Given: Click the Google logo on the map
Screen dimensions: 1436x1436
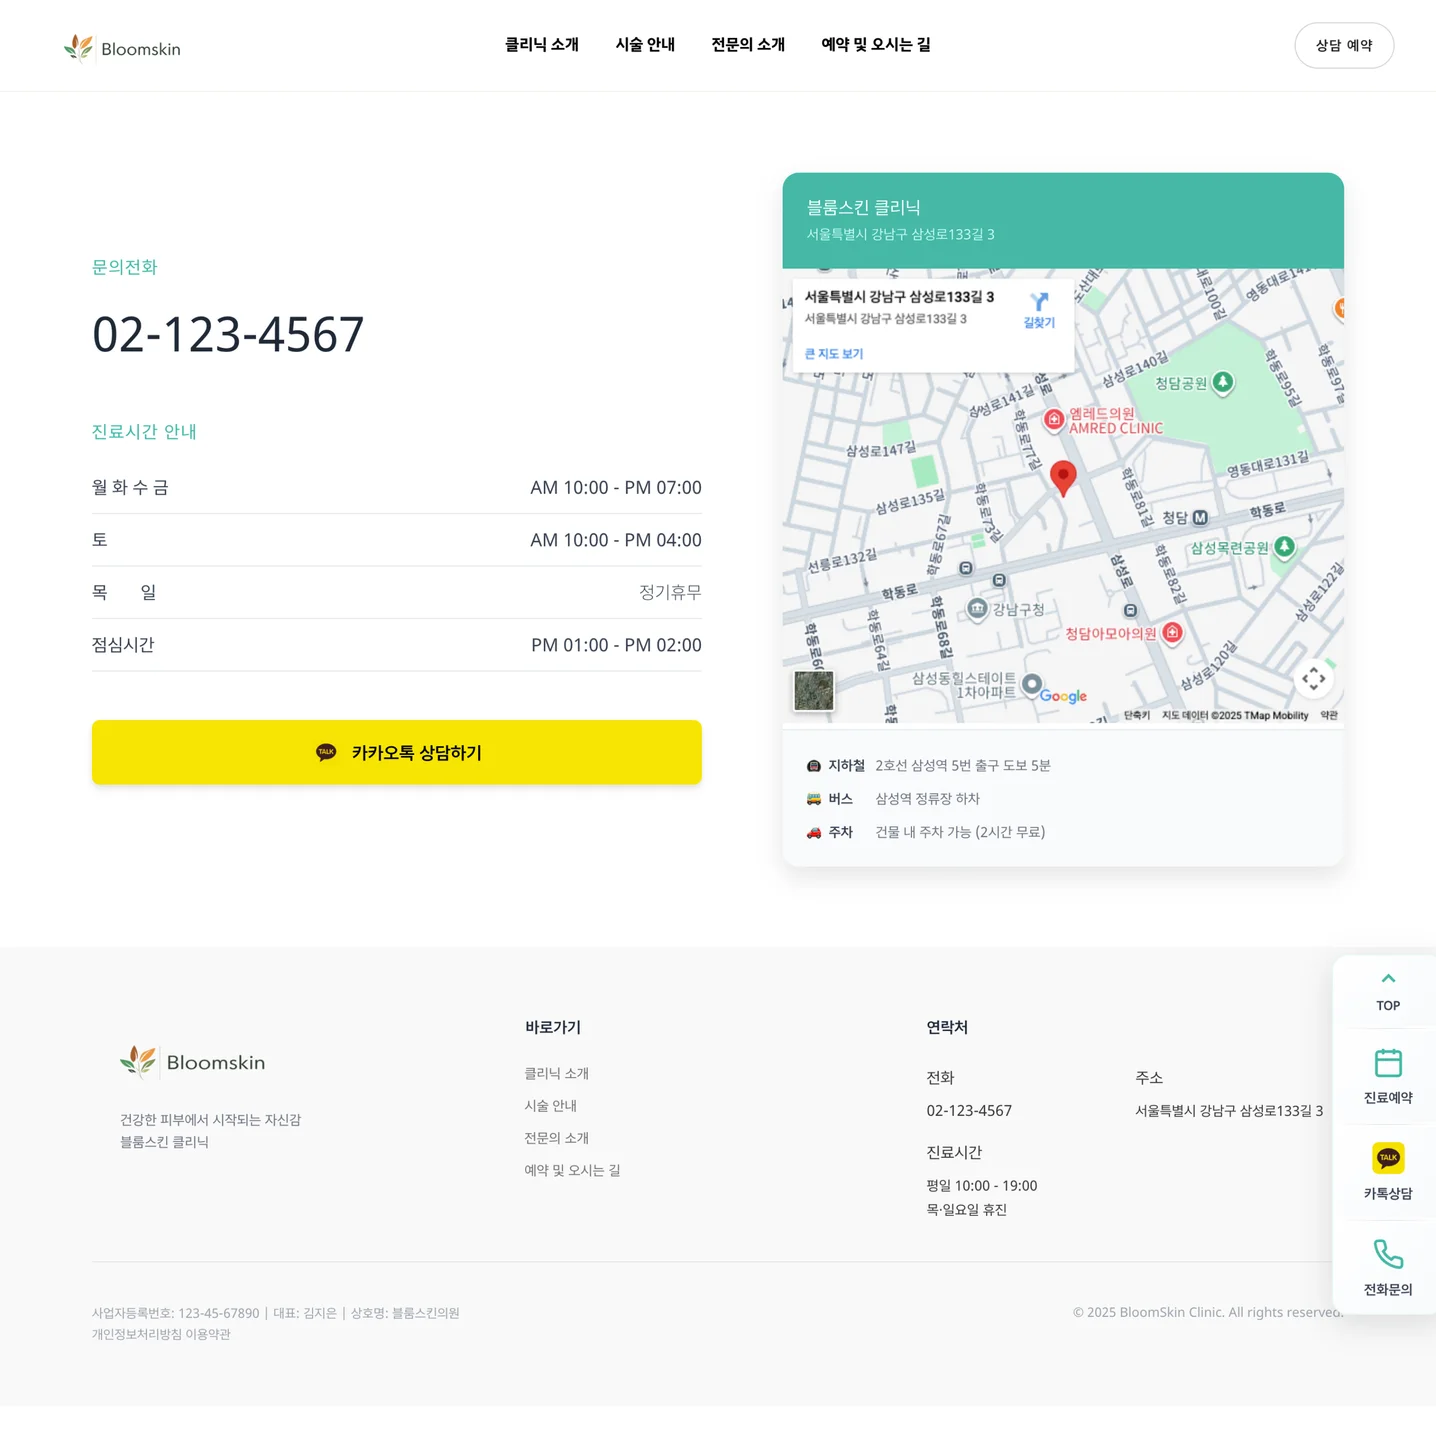Looking at the screenshot, I should coord(1058,696).
